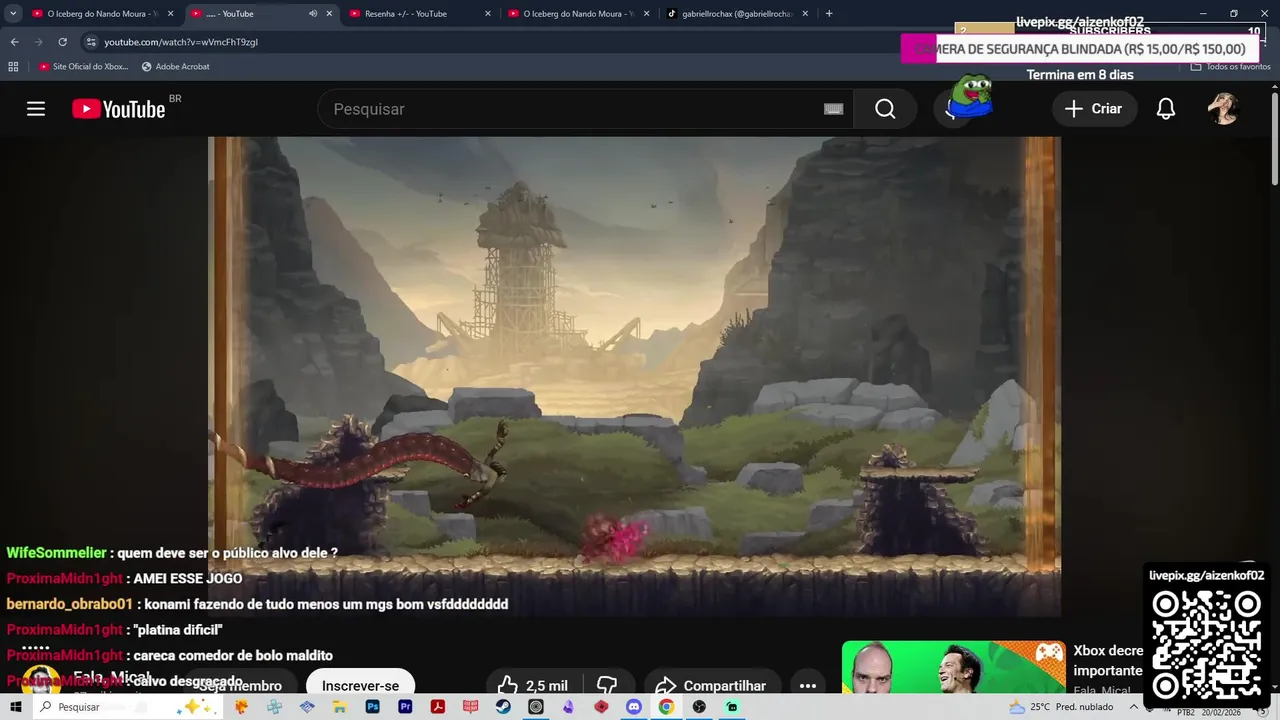Mute the playing YouTube tab audio icon
Image resolution: width=1280 pixels, height=720 pixels.
pyautogui.click(x=313, y=14)
